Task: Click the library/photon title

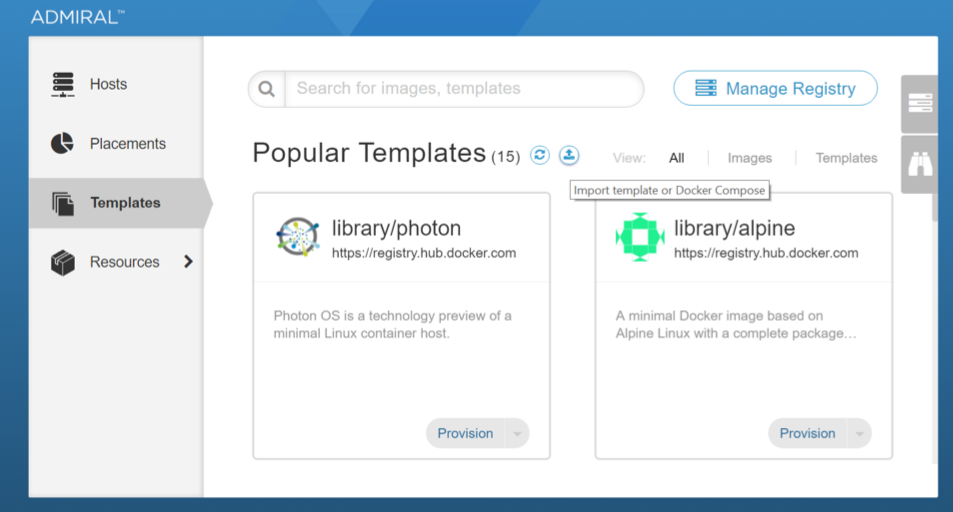Action: point(396,229)
